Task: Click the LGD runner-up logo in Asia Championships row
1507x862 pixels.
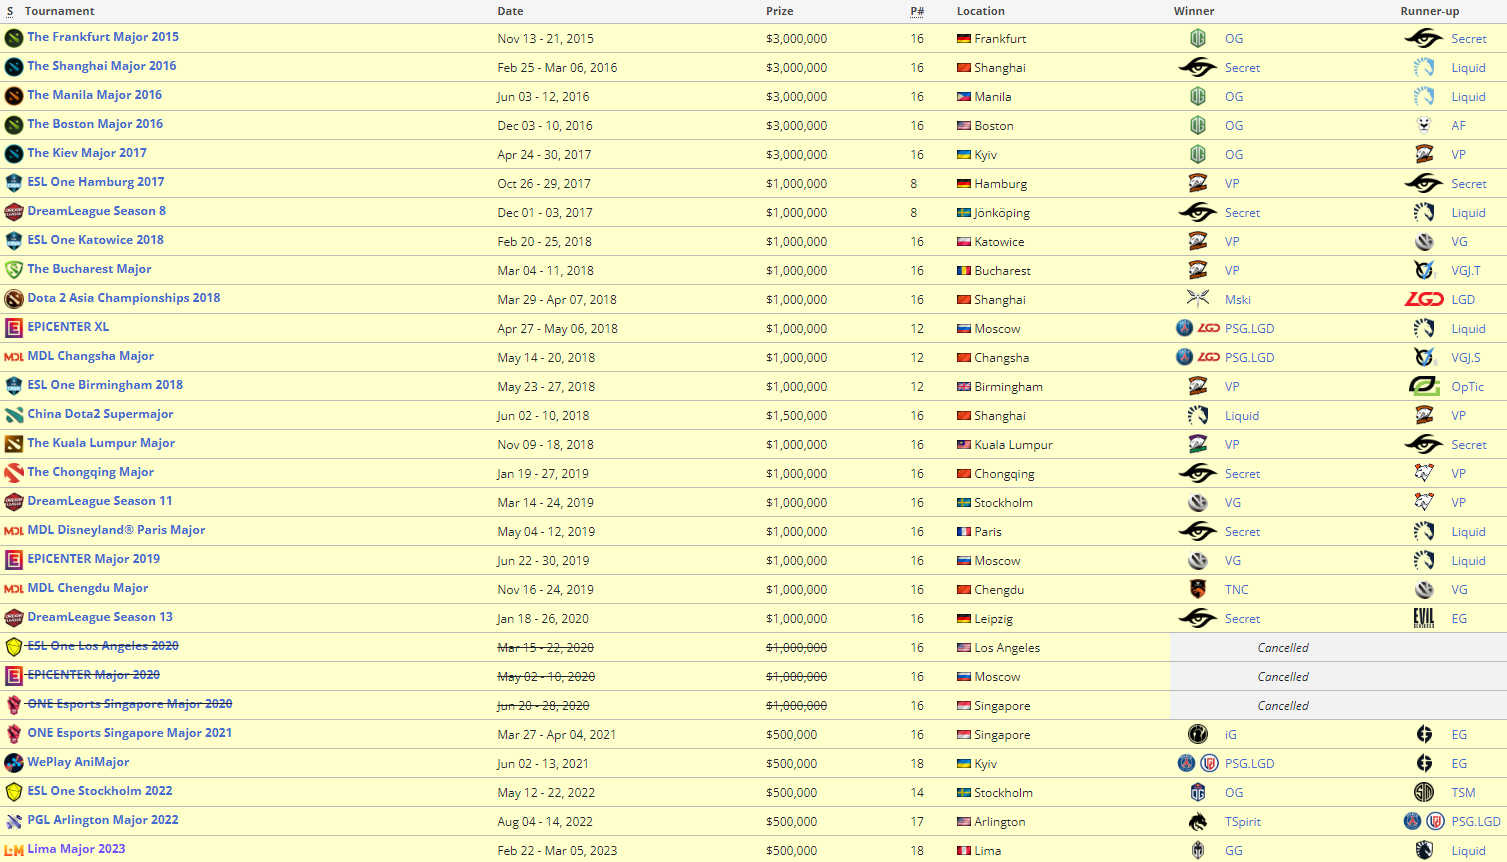Action: [1423, 300]
